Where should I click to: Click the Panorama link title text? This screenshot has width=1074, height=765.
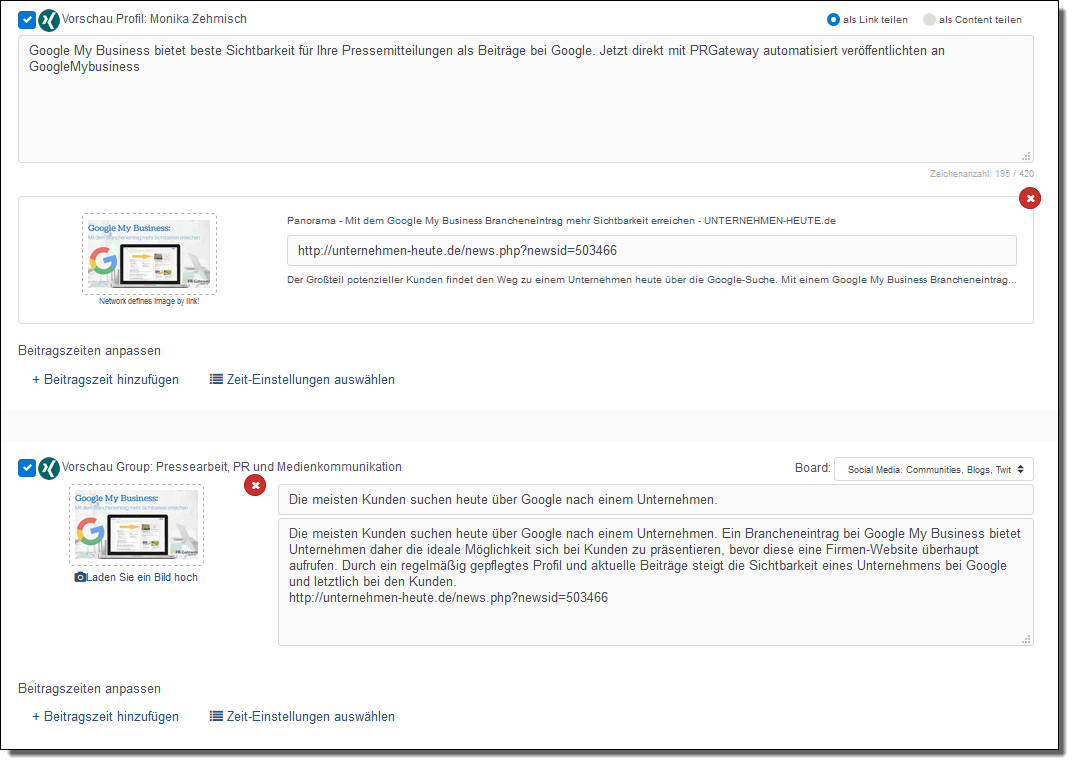(x=561, y=221)
